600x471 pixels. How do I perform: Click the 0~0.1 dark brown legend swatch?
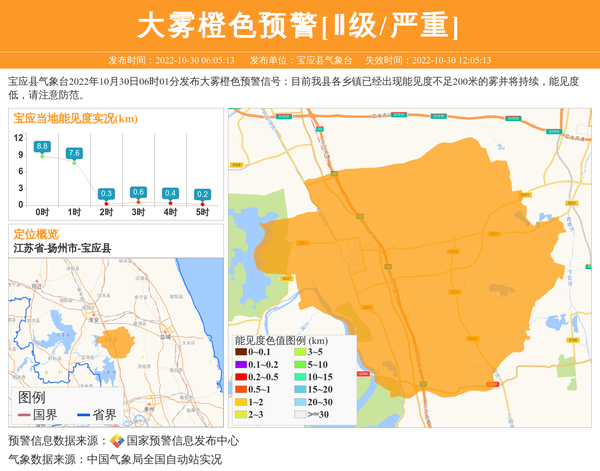(x=241, y=352)
